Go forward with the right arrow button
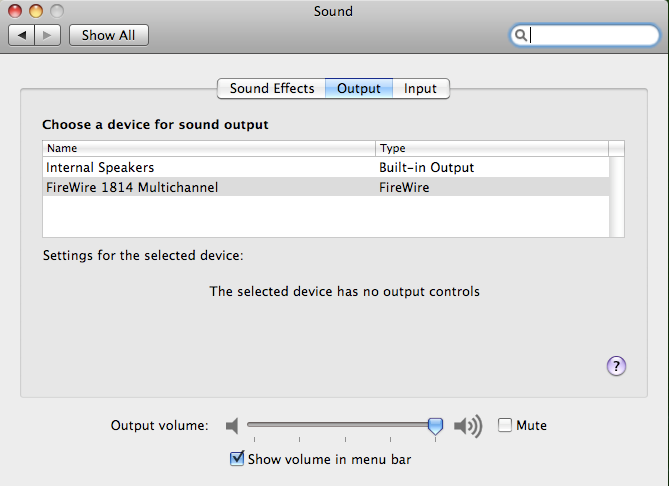 (x=47, y=35)
